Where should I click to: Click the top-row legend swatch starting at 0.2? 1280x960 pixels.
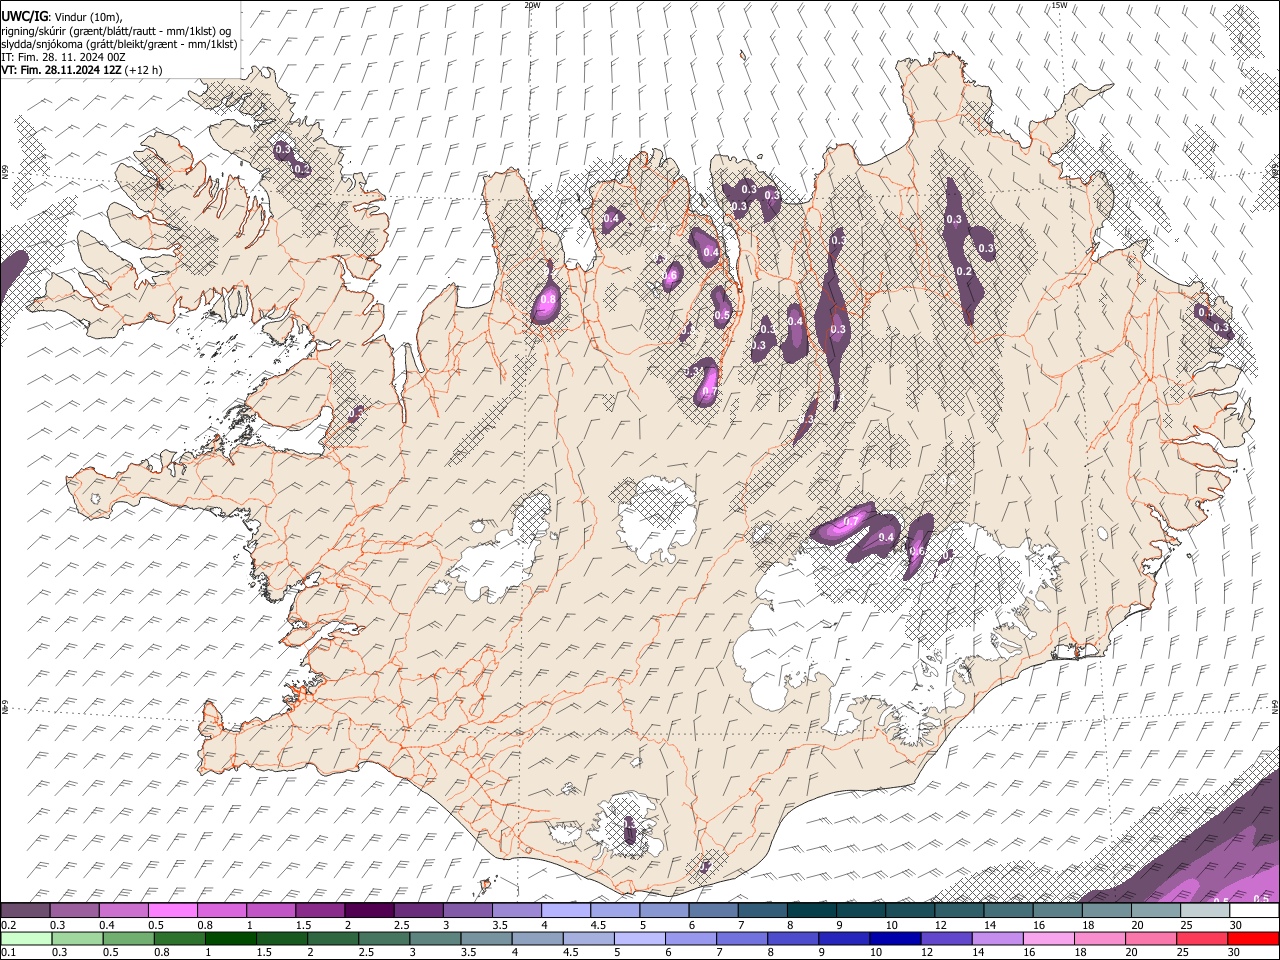[25, 910]
